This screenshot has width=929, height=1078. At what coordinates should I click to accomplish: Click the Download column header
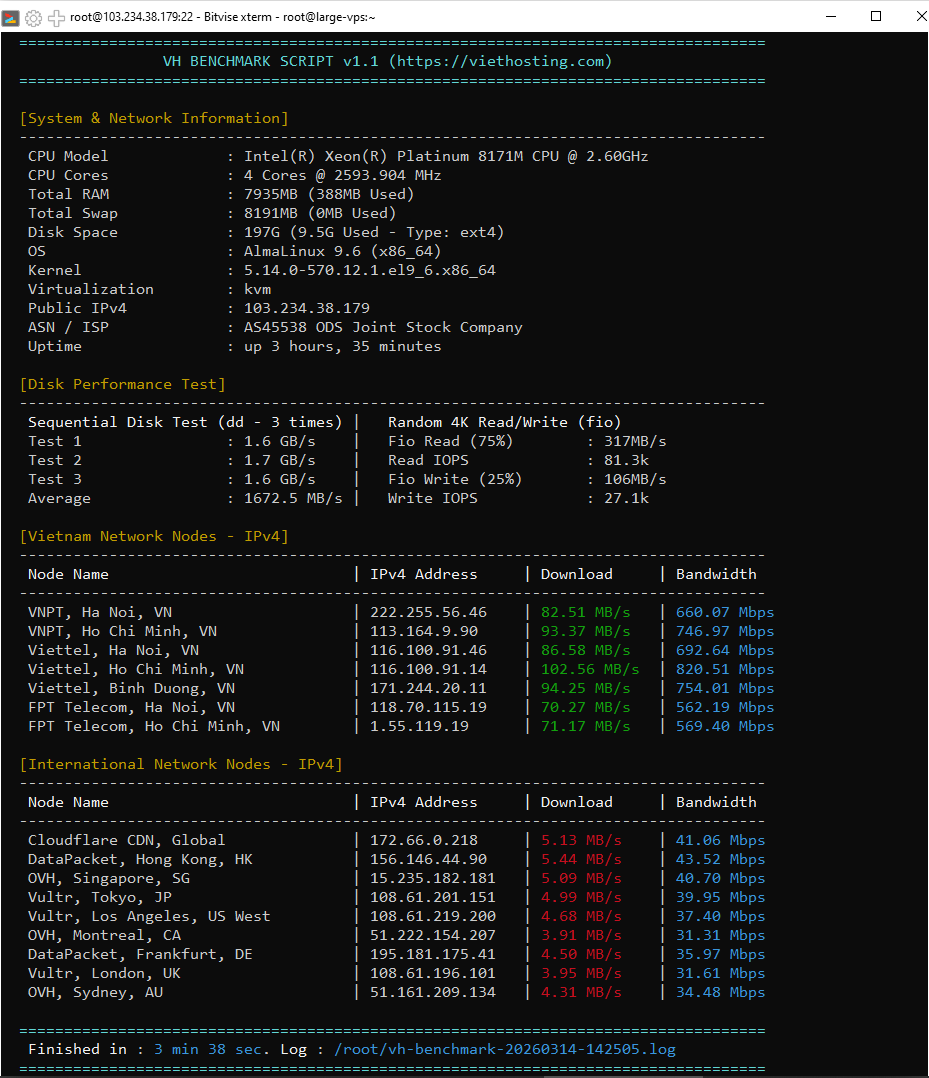click(x=576, y=574)
